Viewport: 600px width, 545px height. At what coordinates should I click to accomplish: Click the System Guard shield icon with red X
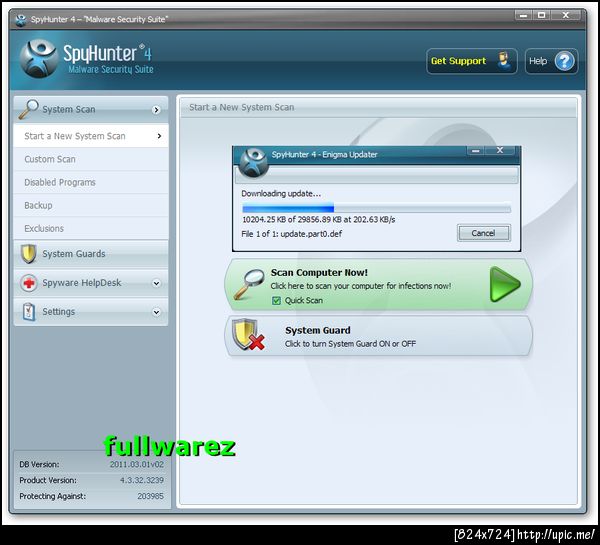pyautogui.click(x=248, y=335)
